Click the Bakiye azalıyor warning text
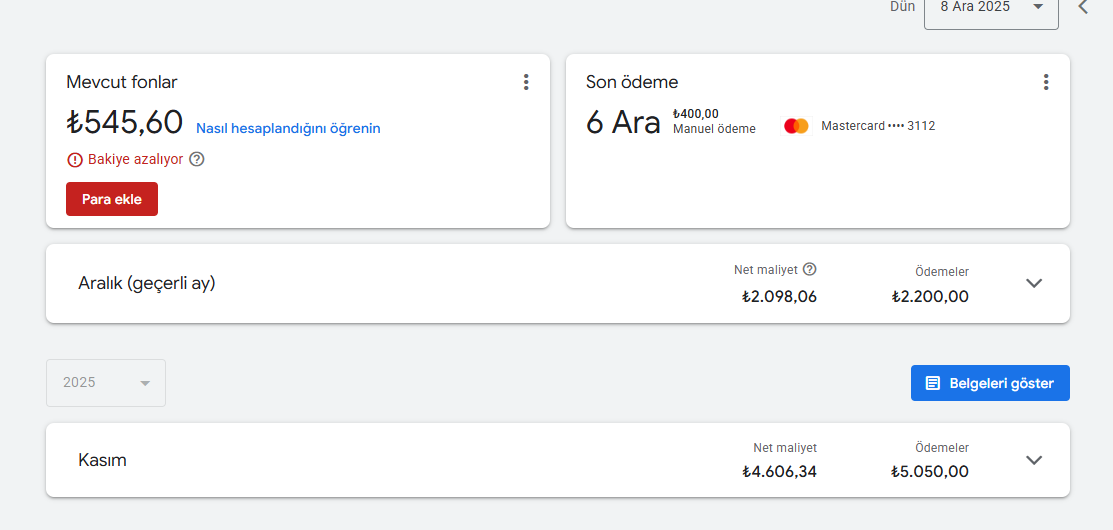Screen dimensions: 1113x530 (x=136, y=160)
